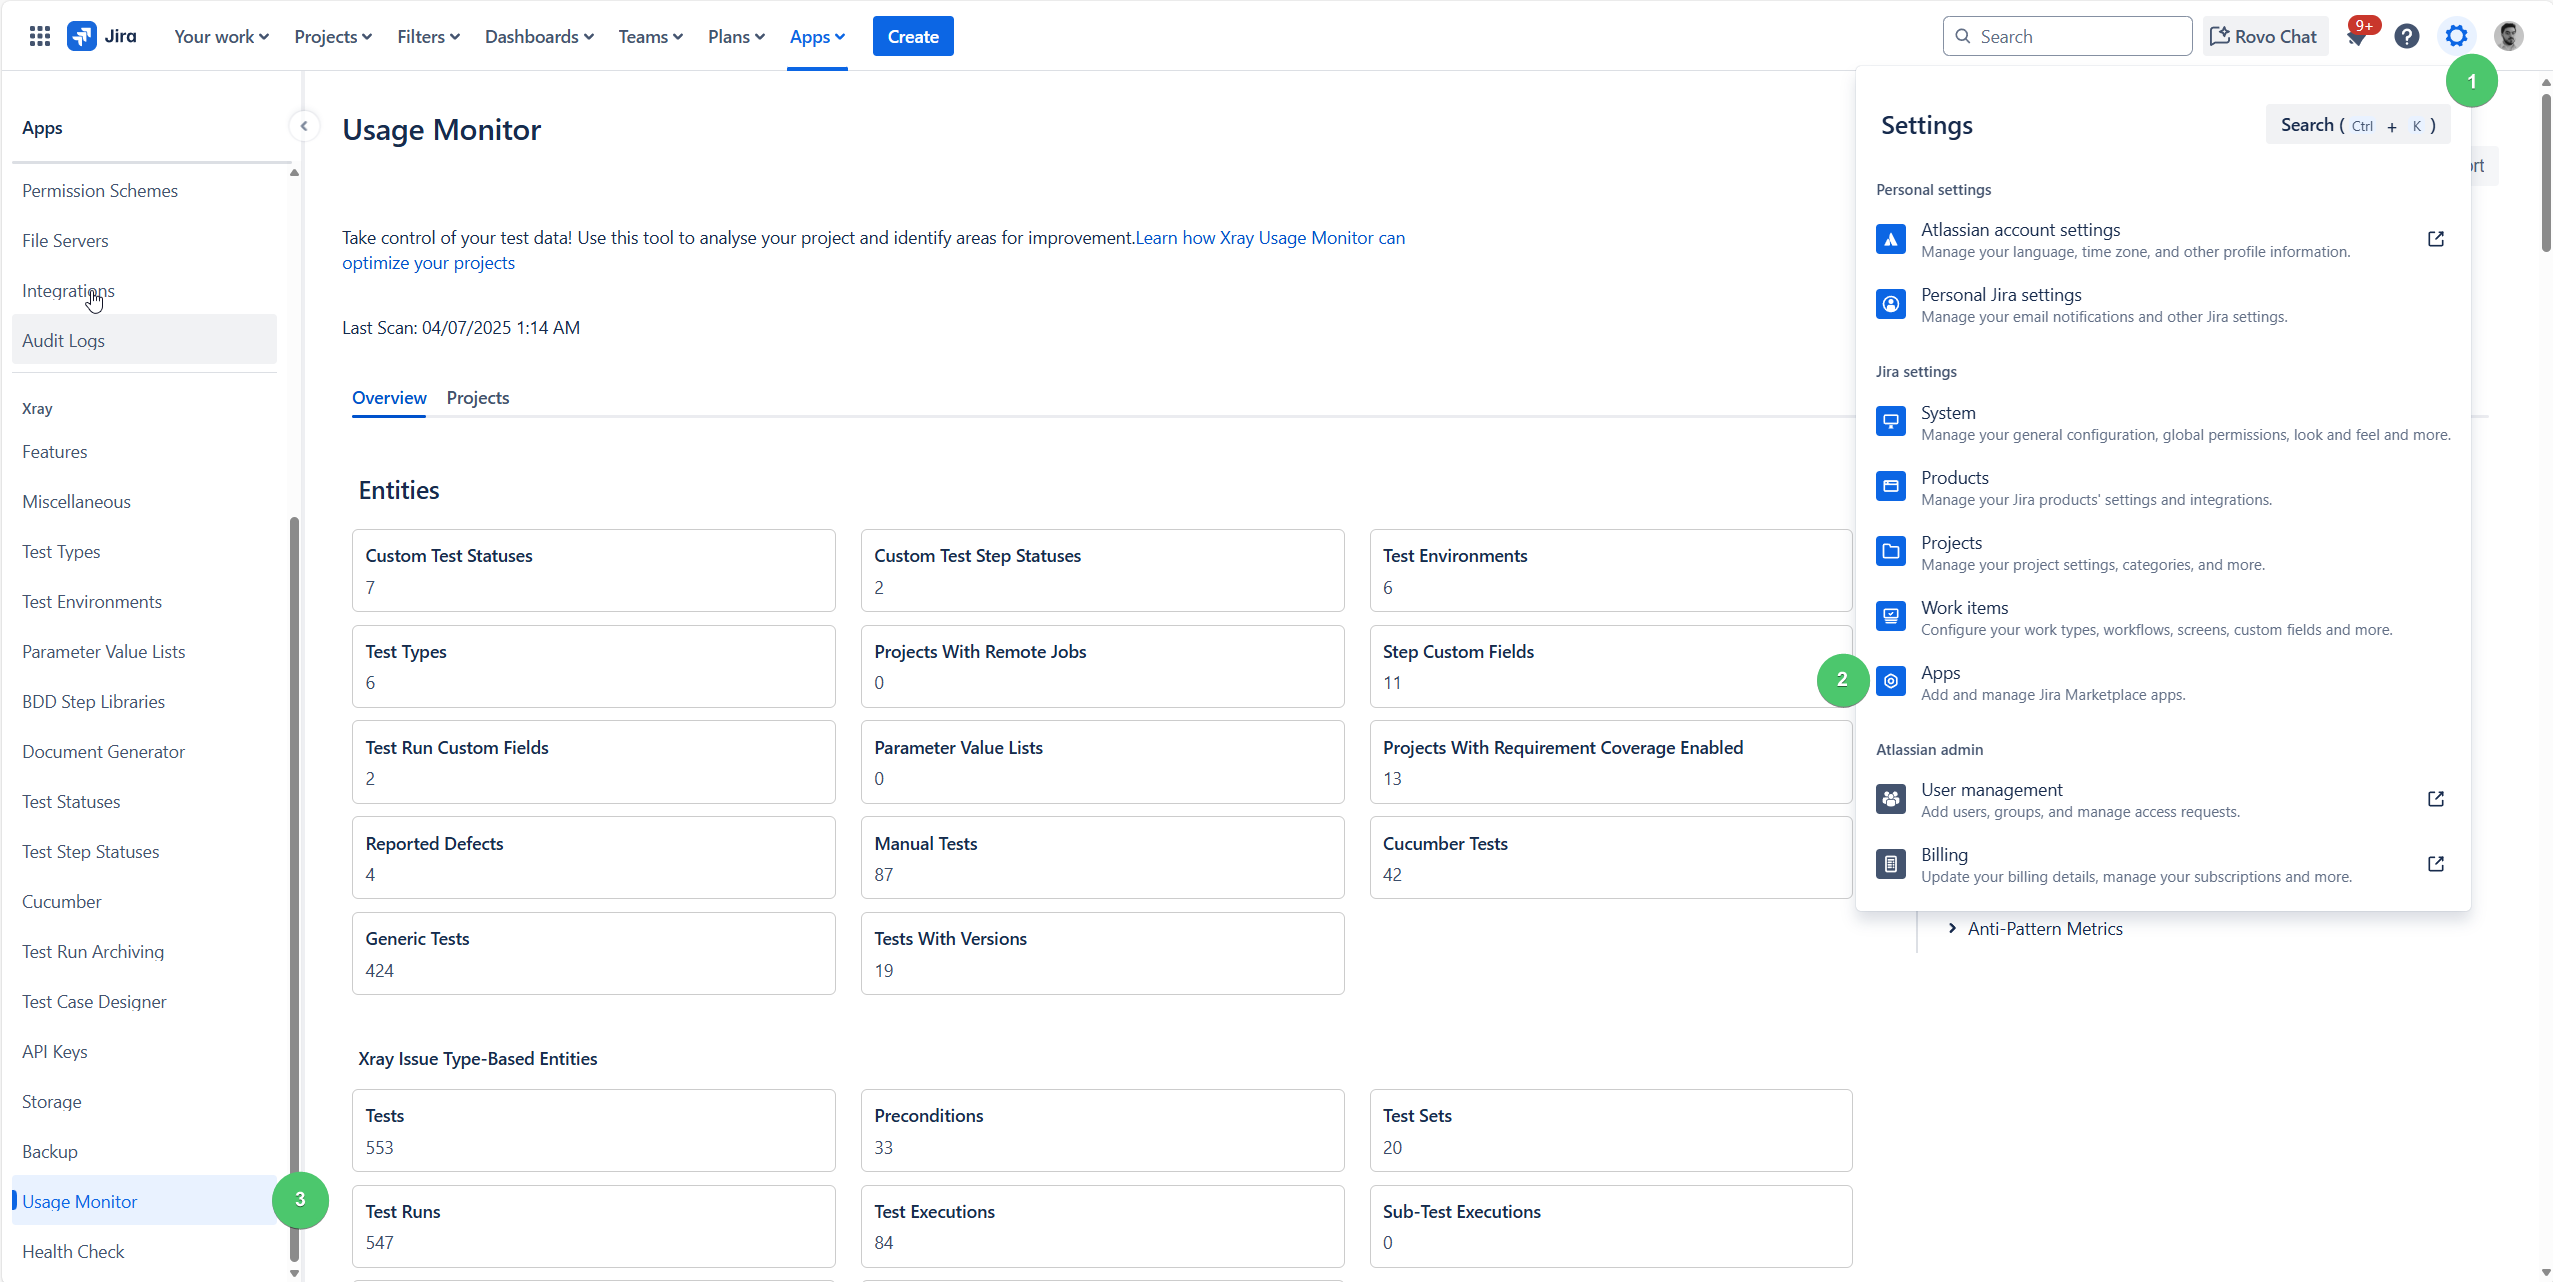2553x1282 pixels.
Task: Open the Your work dropdown
Action: pyautogui.click(x=221, y=37)
